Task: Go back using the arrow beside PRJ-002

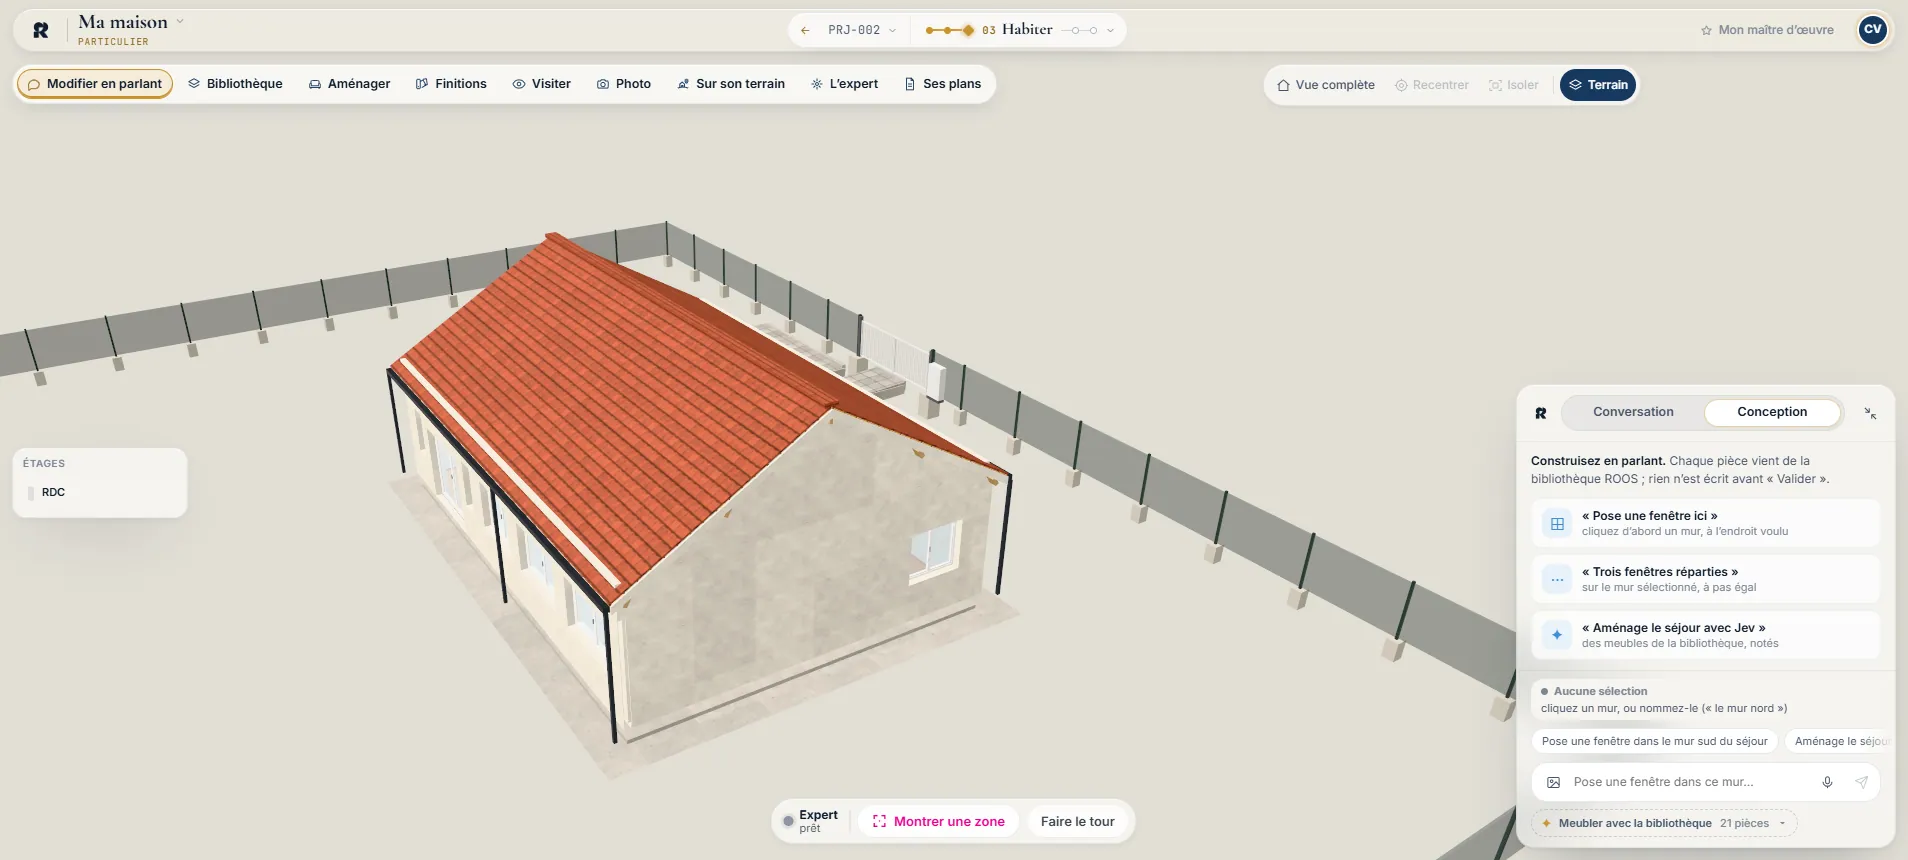Action: pos(805,30)
